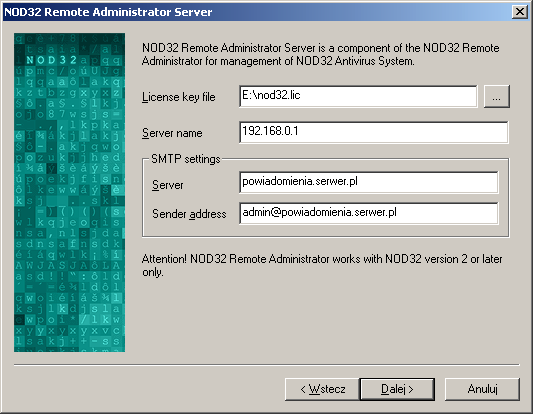Viewport: 533px width, 414px height.
Task: Select the Server name input field
Action: [x=374, y=132]
